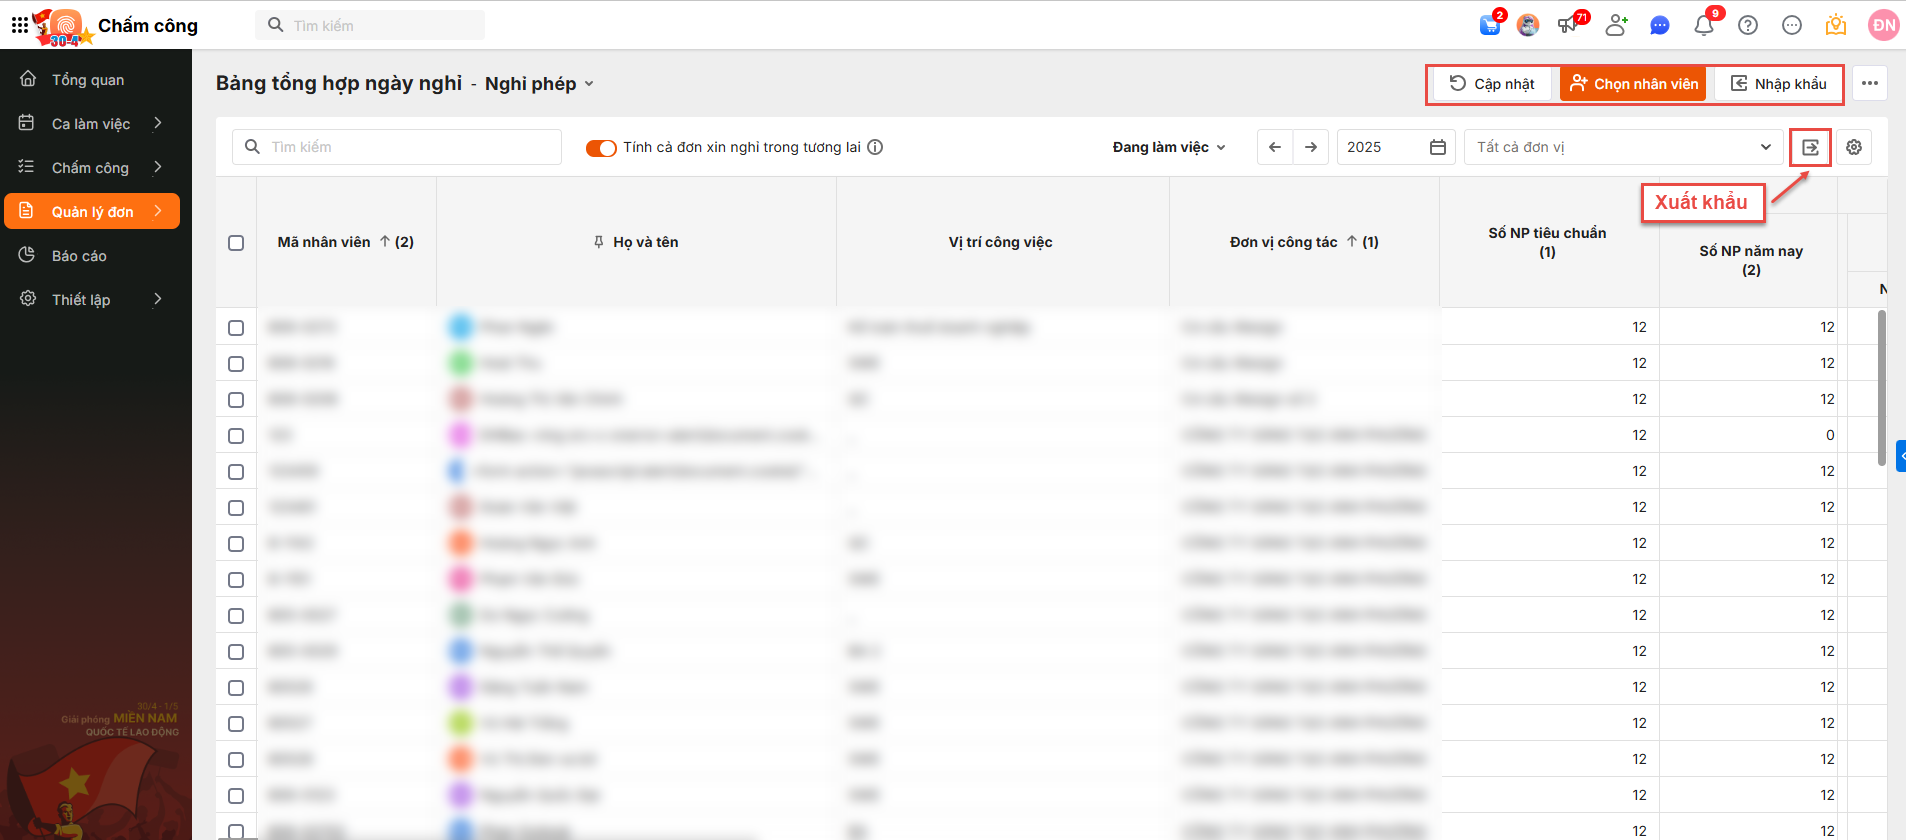This screenshot has height=840, width=1906.
Task: Open the circled ellipsis icon in top bar
Action: pyautogui.click(x=1792, y=26)
